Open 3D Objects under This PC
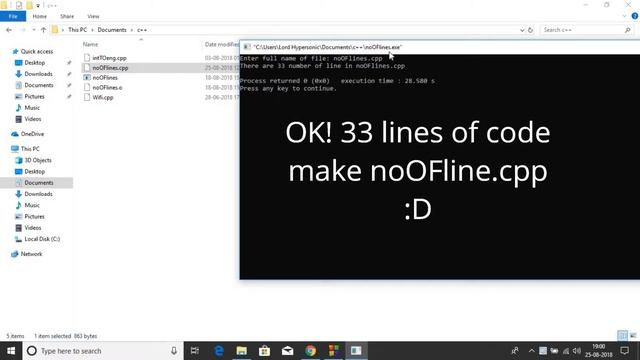This screenshot has width=640, height=360. pyautogui.click(x=38, y=160)
